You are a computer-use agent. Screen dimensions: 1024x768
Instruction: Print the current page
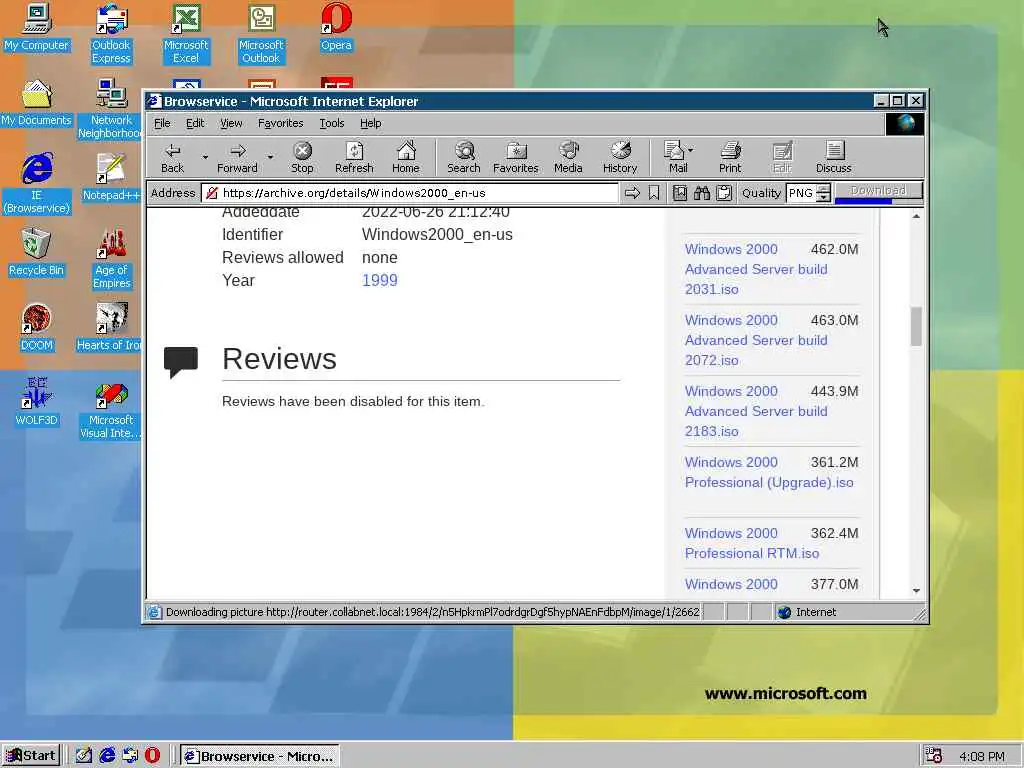click(x=730, y=157)
